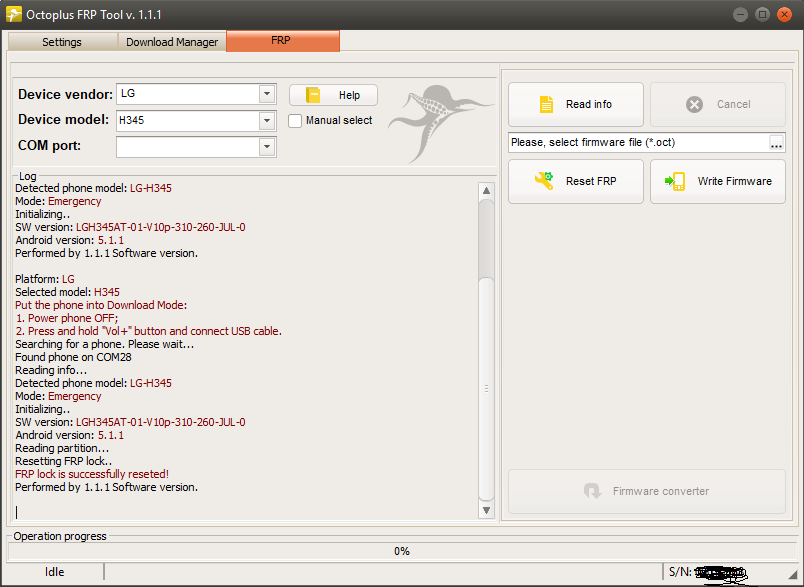
Task: Click 'Platform: LG' log line
Action: pos(45,279)
